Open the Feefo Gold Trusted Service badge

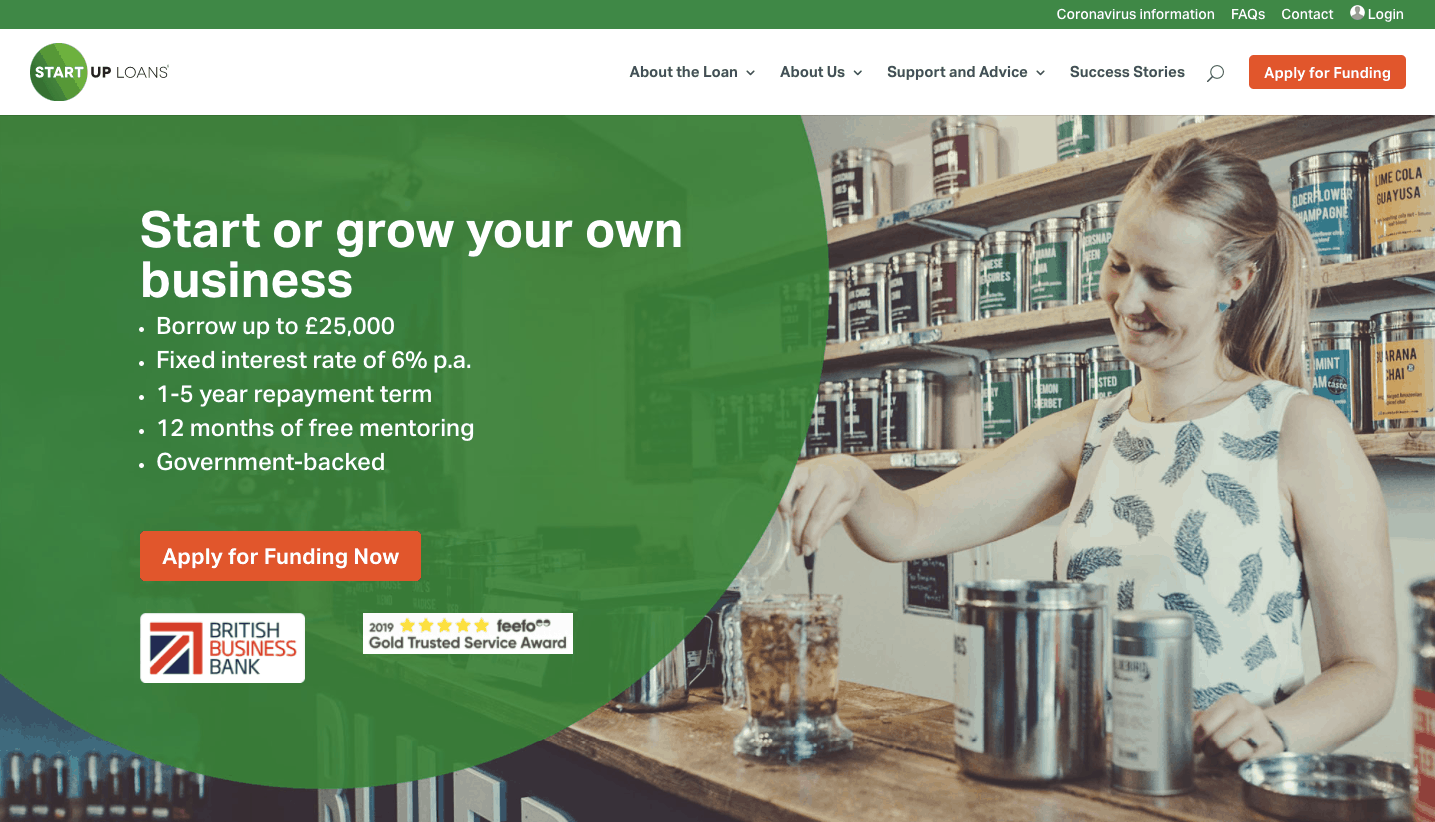(468, 633)
